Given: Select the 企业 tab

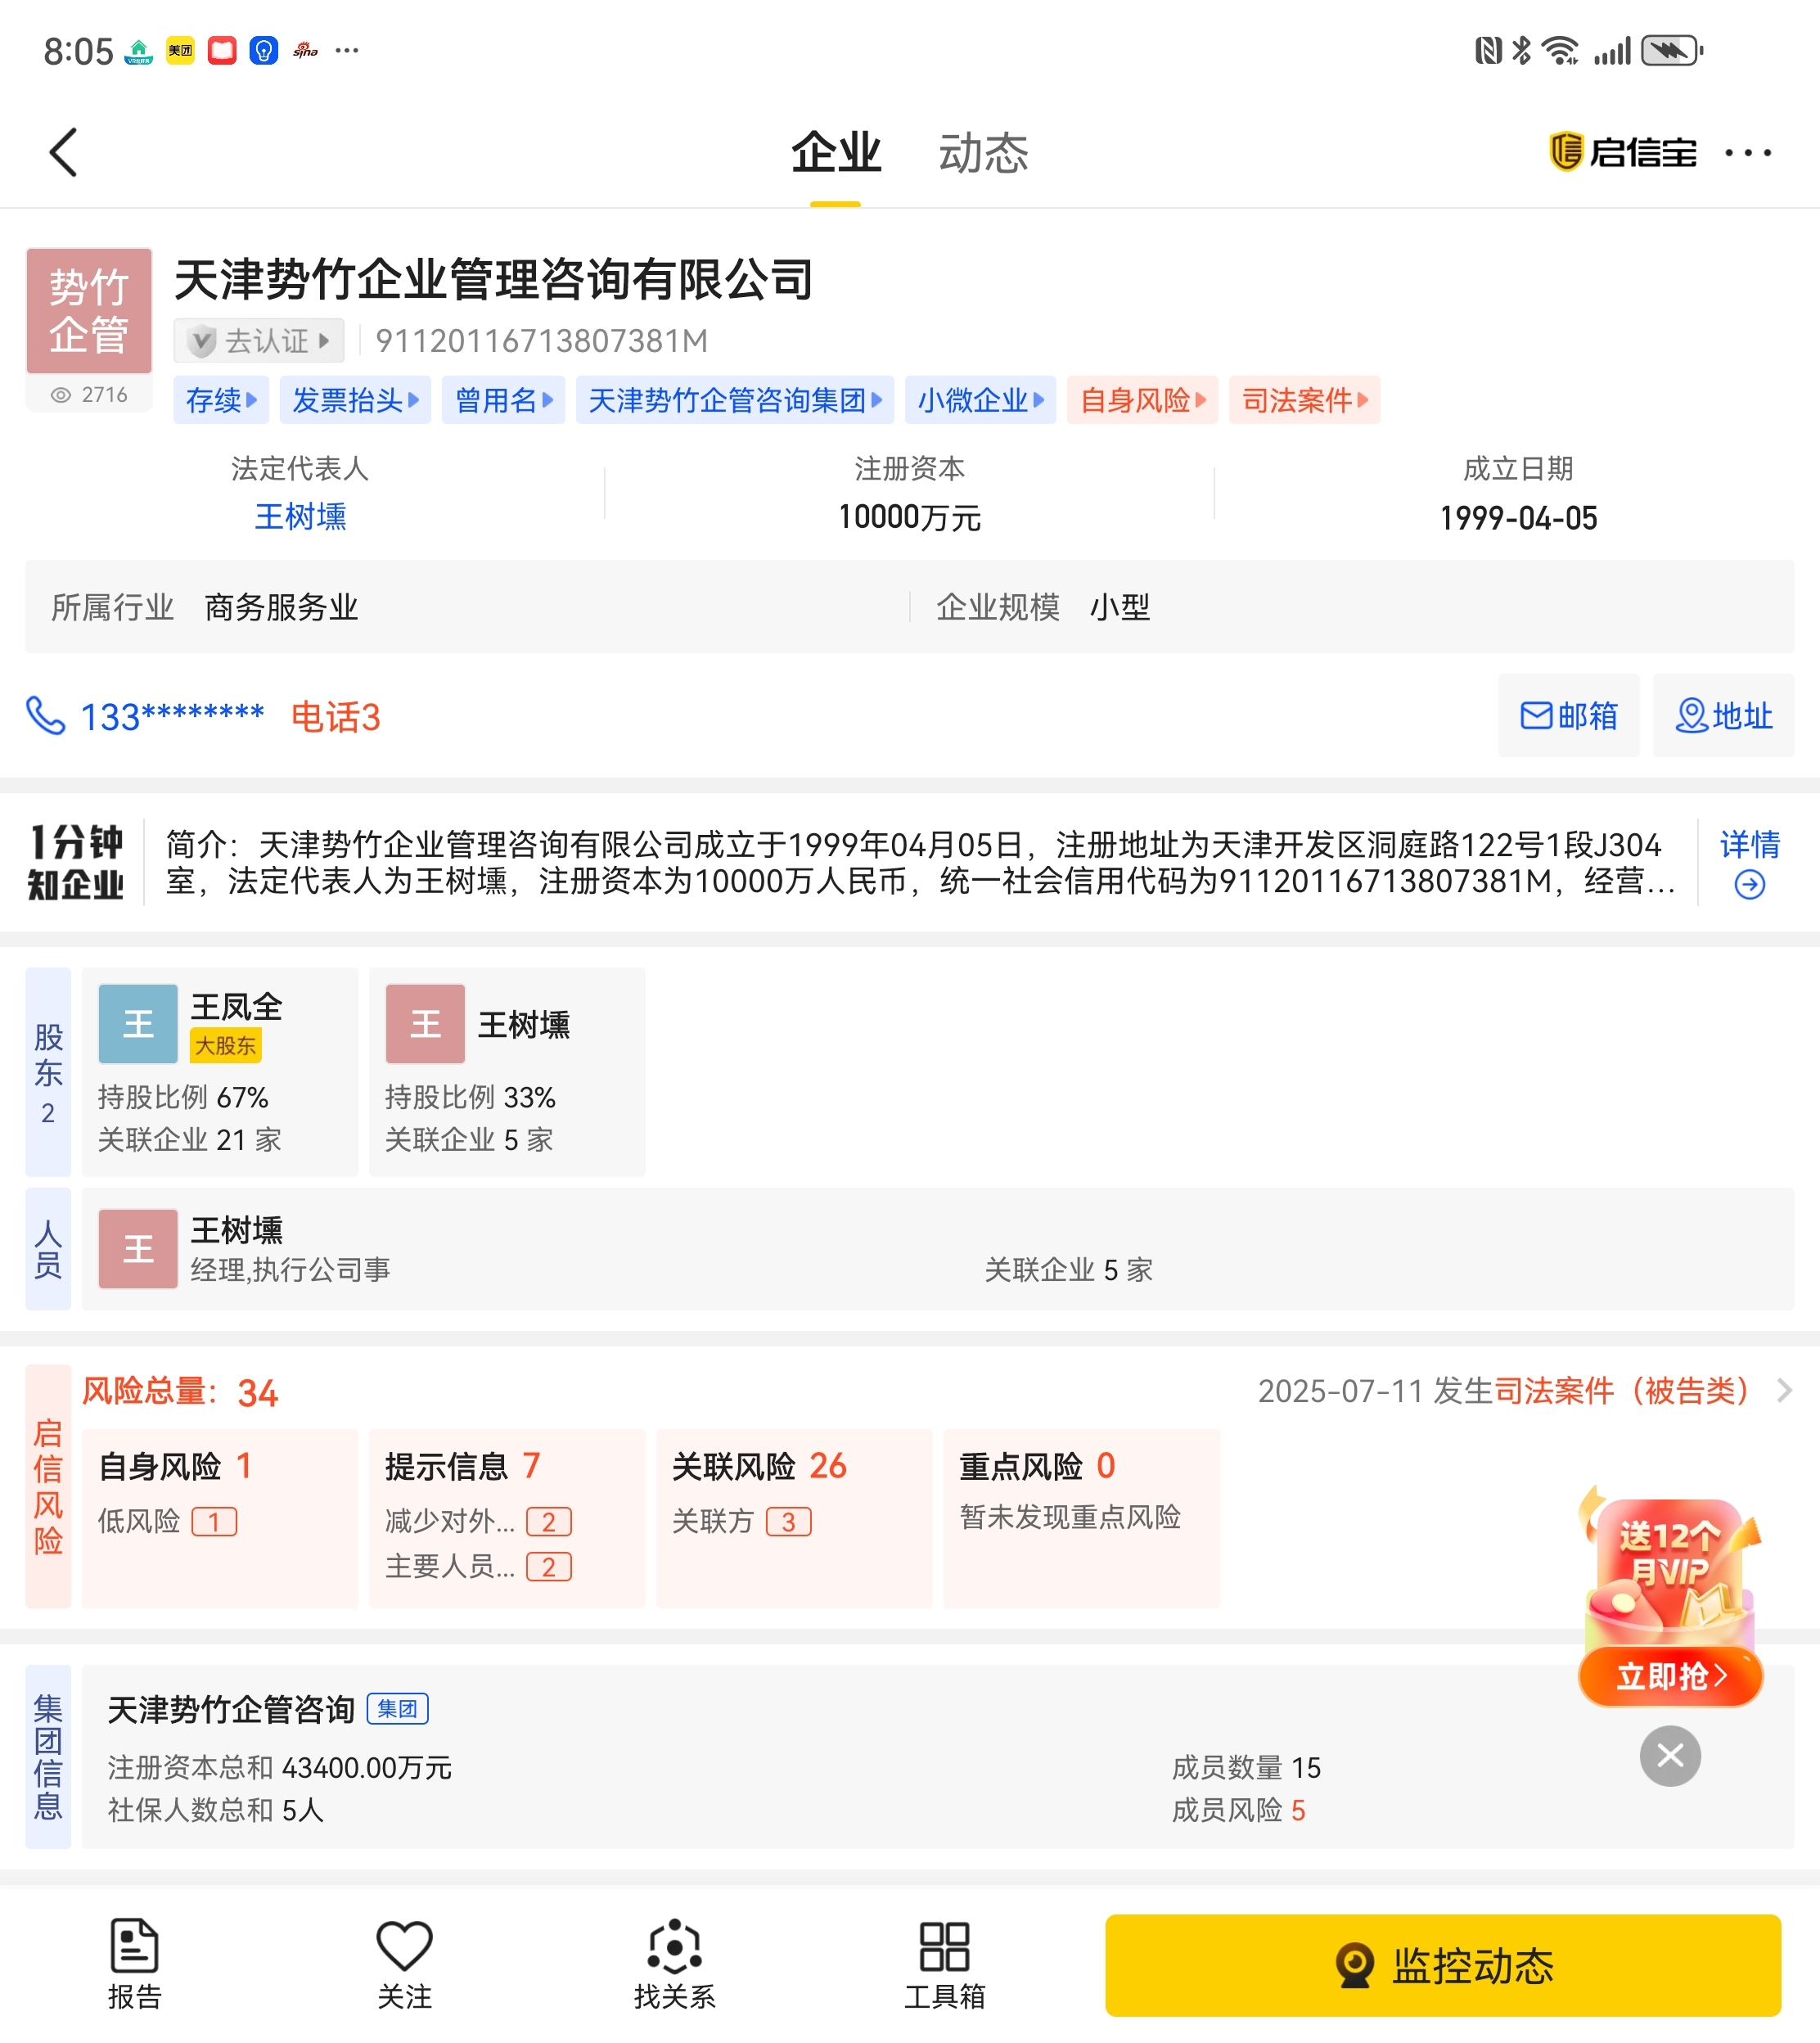Looking at the screenshot, I should pos(835,153).
